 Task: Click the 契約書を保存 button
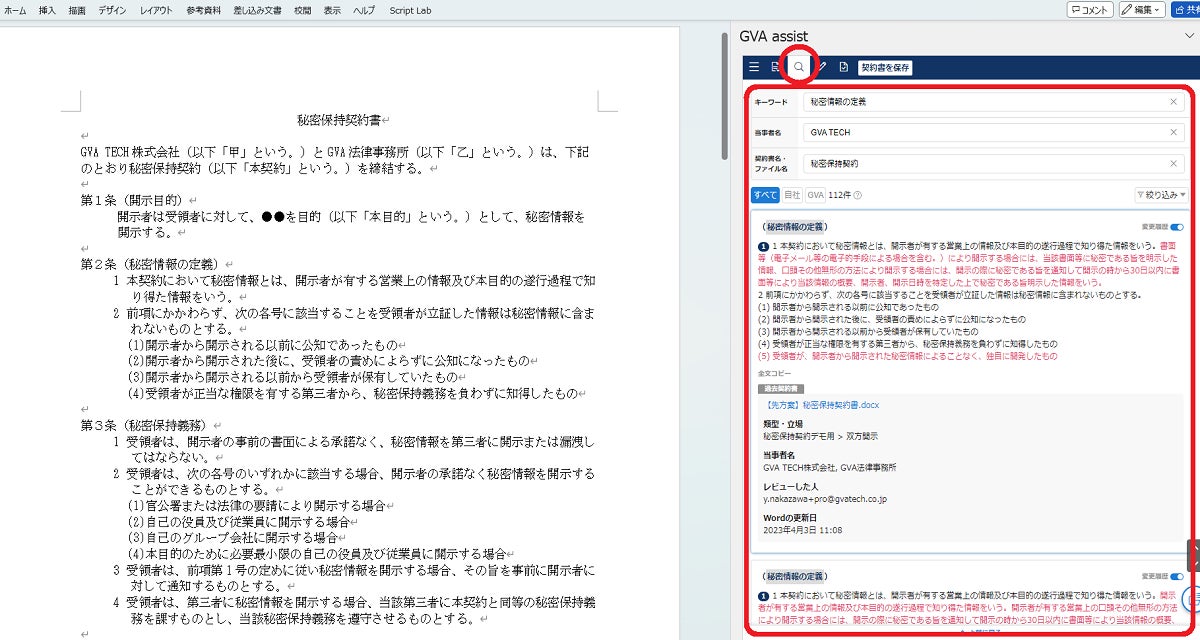(886, 68)
